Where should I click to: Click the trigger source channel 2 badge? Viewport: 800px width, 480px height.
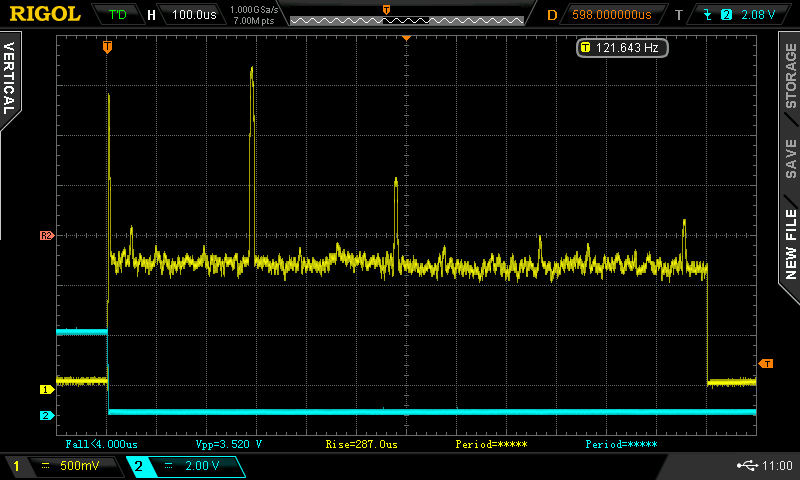726,15
